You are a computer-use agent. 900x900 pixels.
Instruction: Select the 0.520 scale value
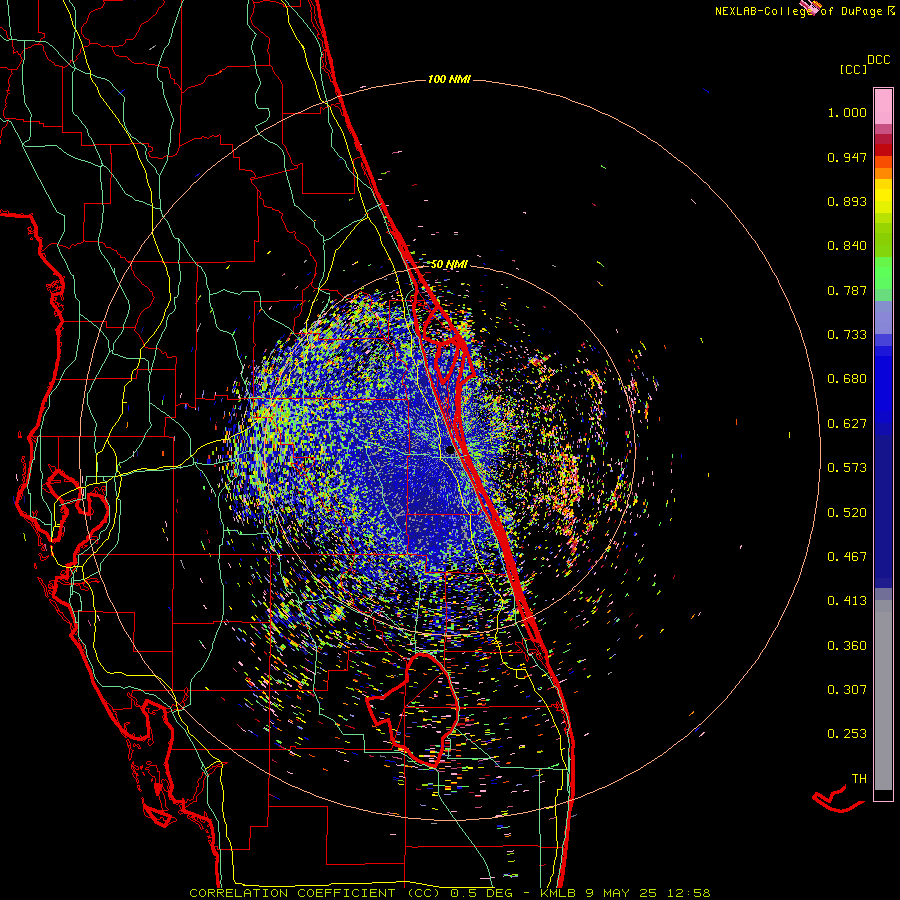(847, 513)
